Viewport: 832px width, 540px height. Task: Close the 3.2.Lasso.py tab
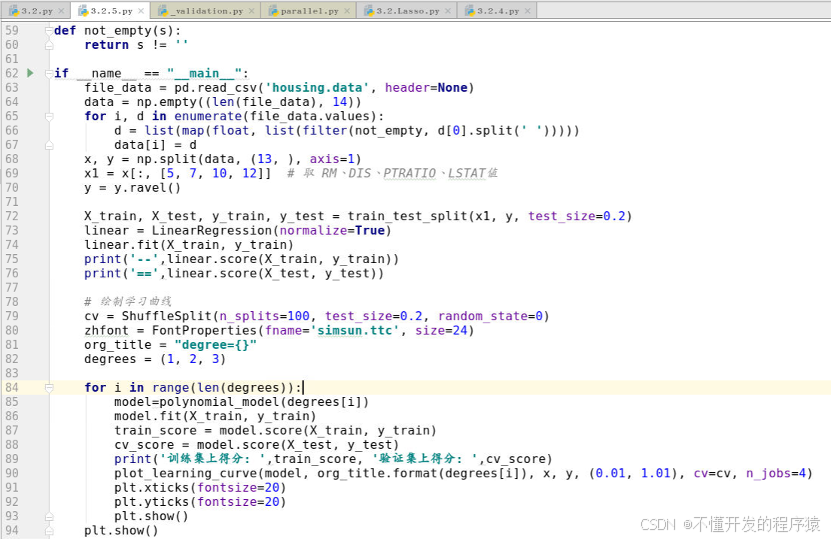point(448,11)
